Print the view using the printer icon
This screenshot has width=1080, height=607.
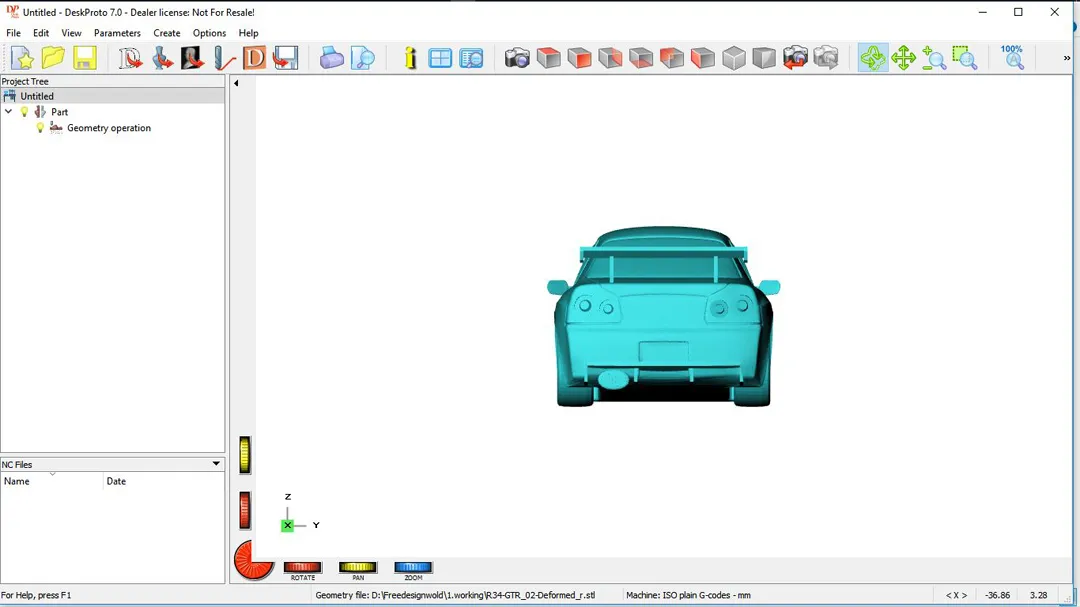point(331,58)
